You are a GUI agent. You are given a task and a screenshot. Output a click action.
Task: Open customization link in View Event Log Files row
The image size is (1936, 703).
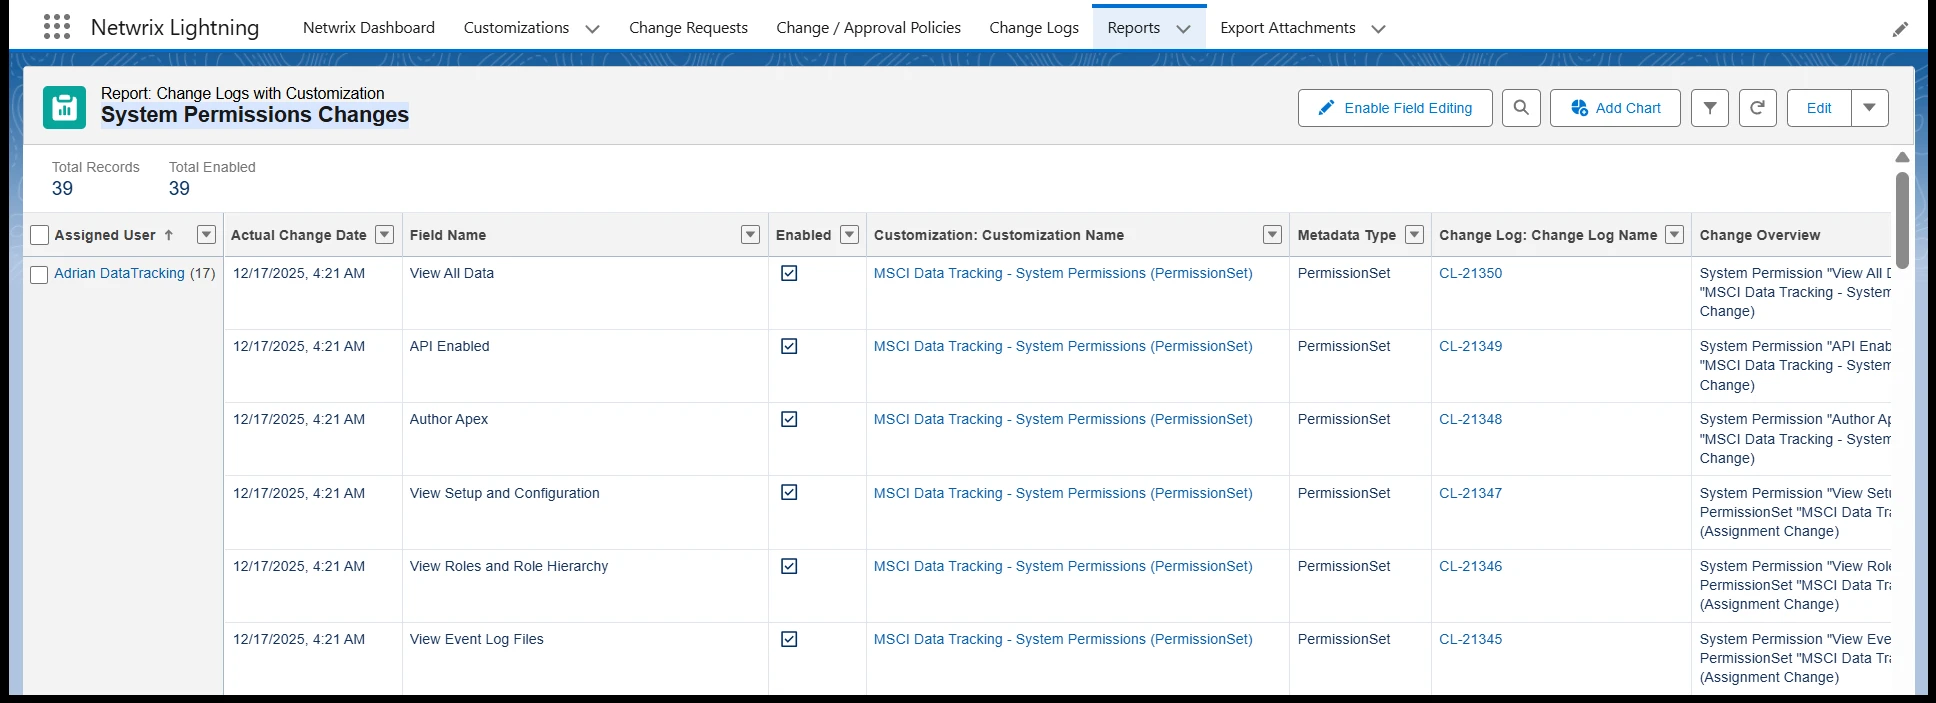pos(1063,639)
